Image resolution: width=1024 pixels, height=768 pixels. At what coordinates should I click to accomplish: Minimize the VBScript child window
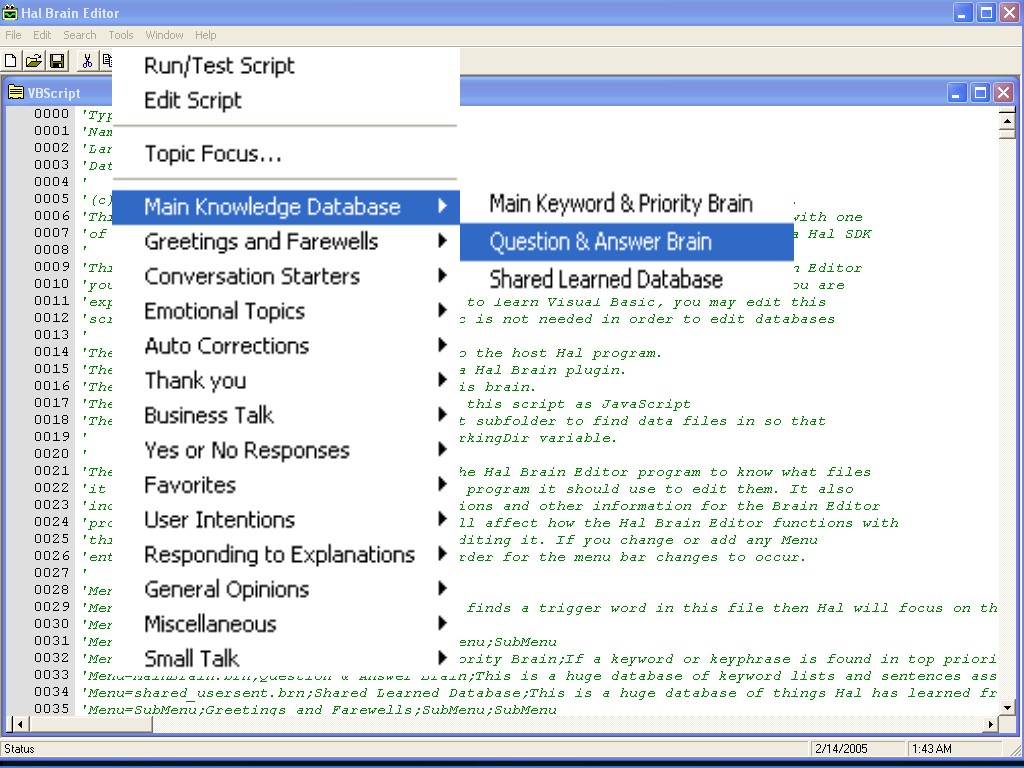click(x=957, y=93)
